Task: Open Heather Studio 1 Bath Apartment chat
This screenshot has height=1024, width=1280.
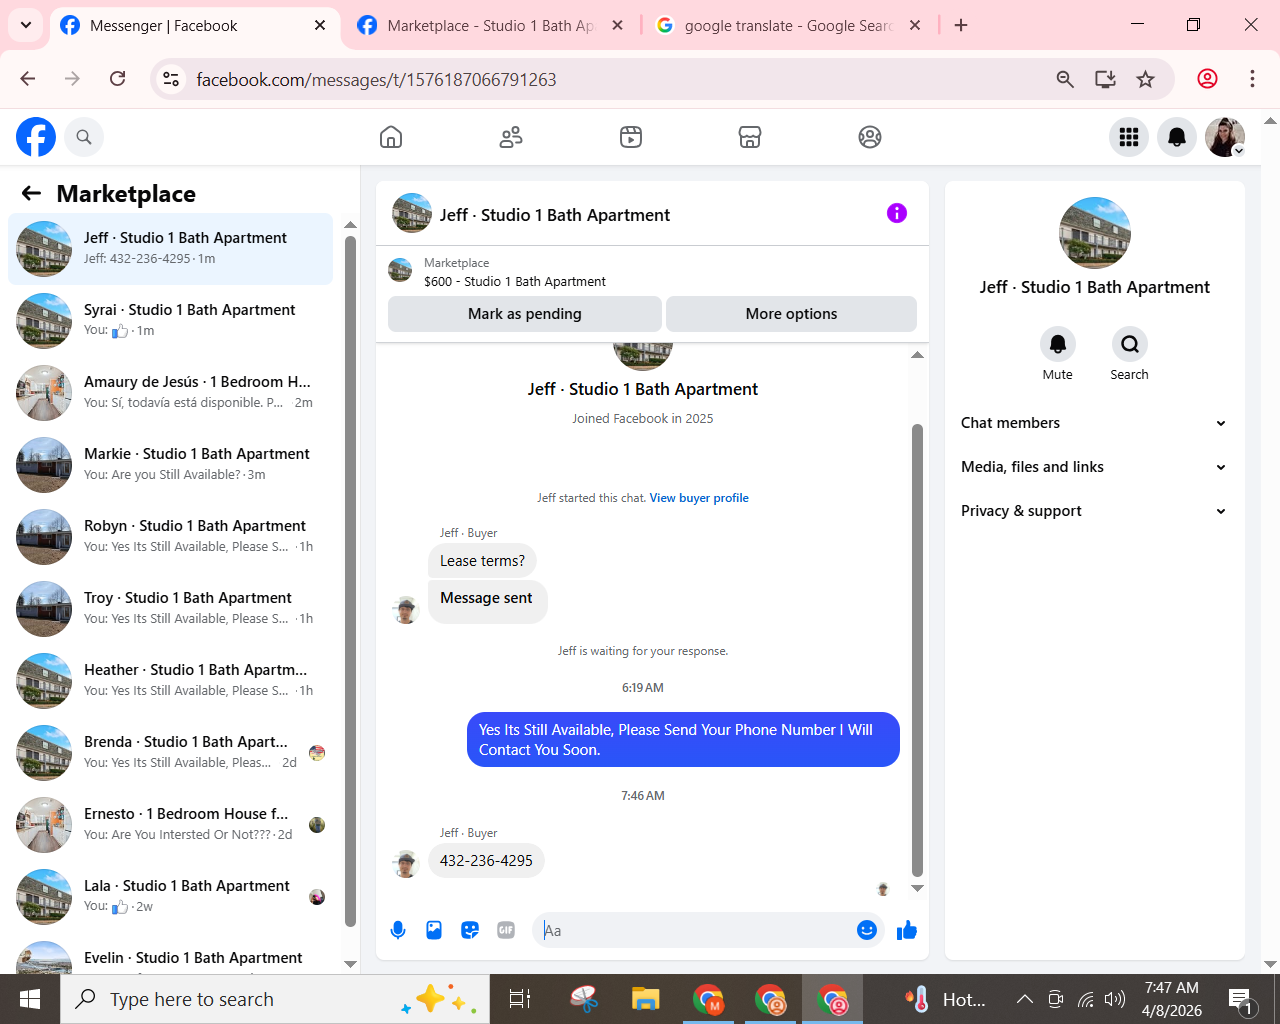Action: tap(170, 681)
